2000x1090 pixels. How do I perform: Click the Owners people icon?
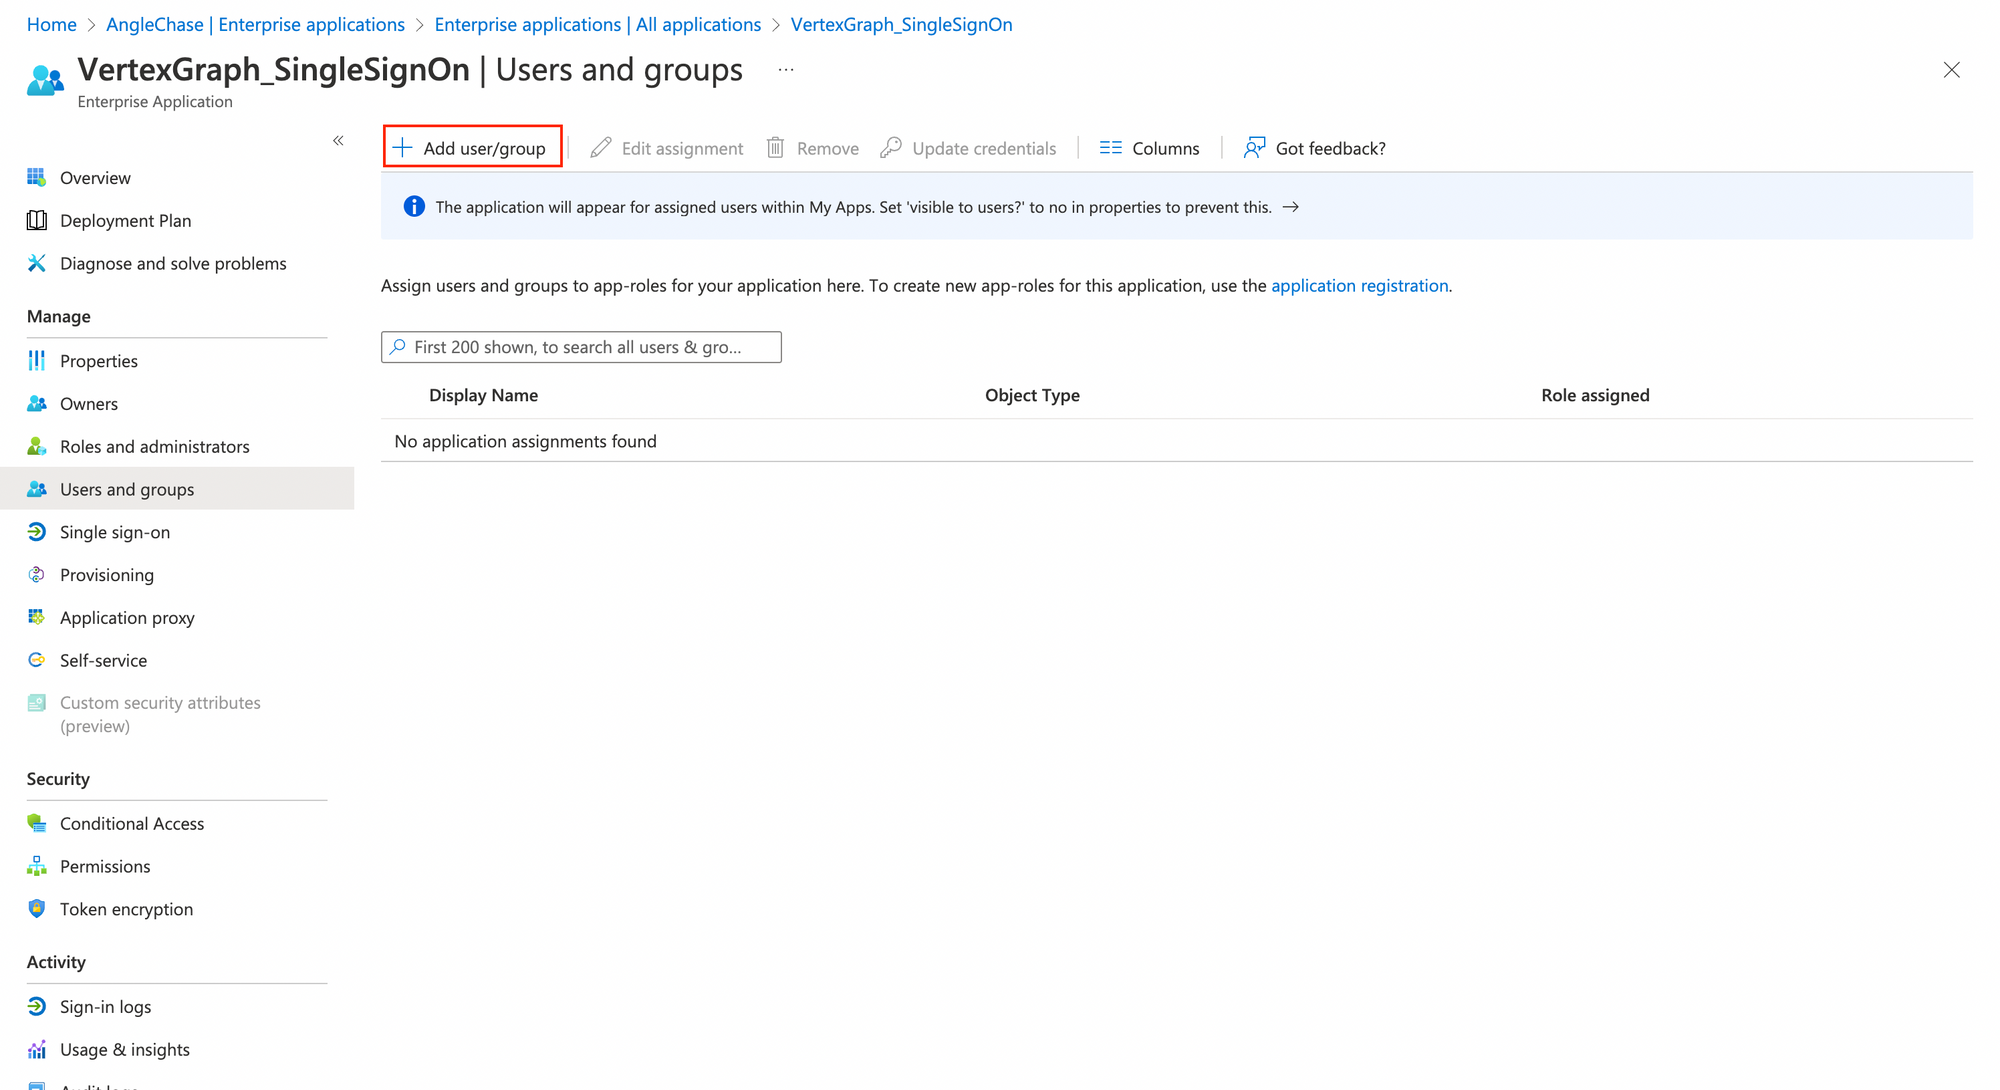[37, 403]
